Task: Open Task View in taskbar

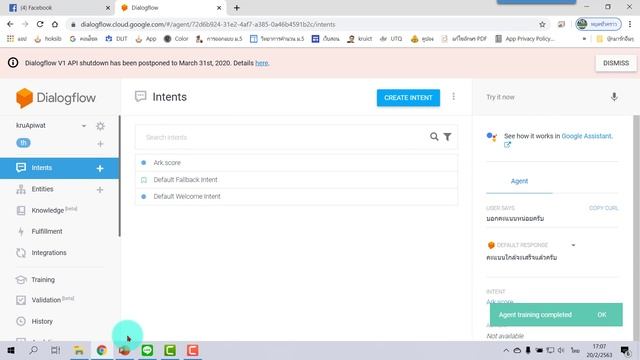Action: (56, 350)
